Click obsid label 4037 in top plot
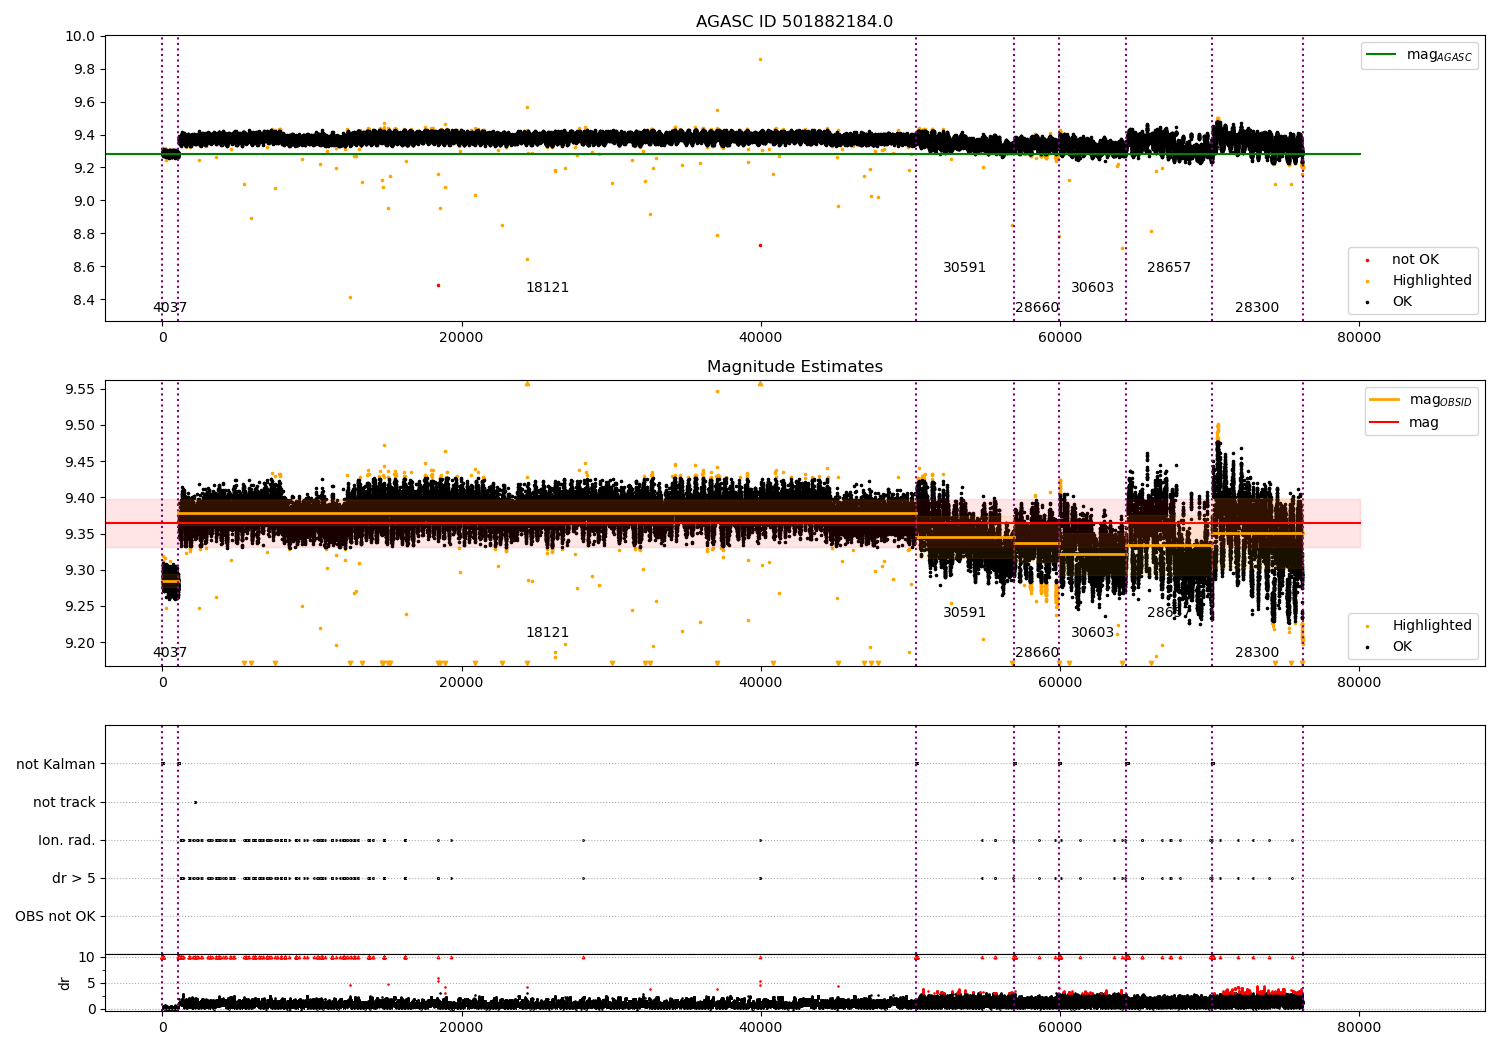 [170, 308]
